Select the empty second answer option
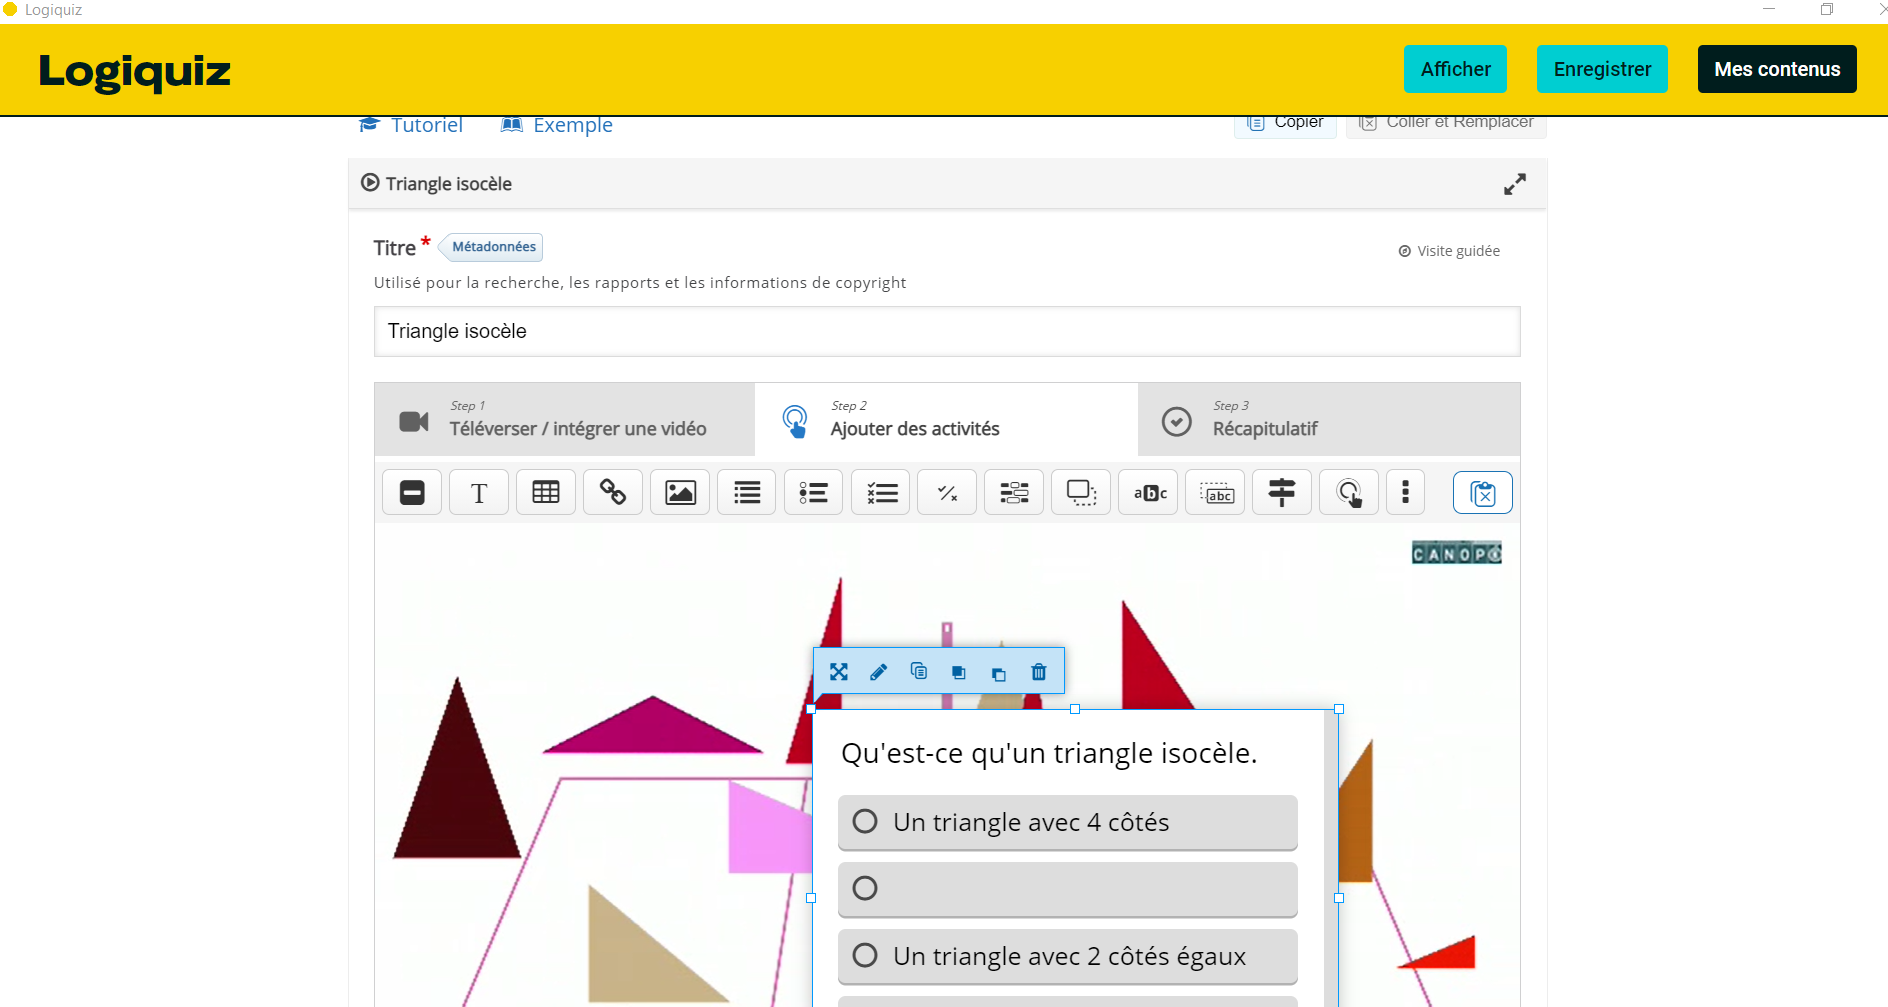The image size is (1888, 1007). 1068,889
